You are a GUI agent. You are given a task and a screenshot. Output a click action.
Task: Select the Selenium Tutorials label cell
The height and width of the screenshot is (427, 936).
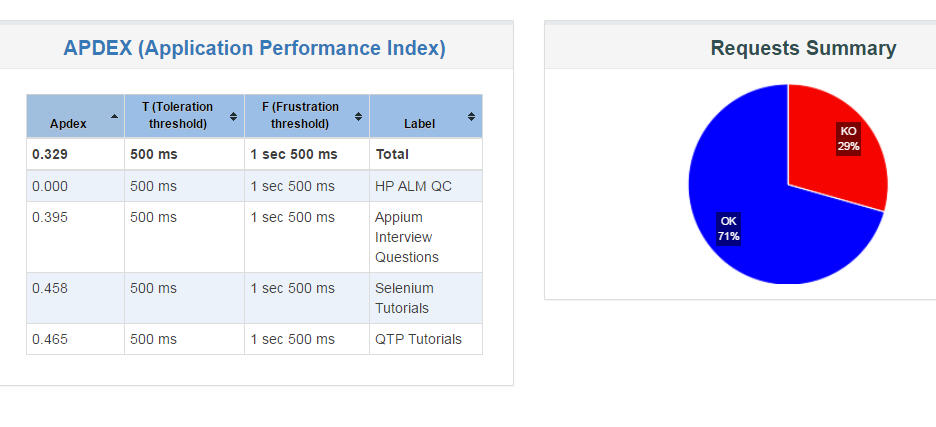point(404,298)
